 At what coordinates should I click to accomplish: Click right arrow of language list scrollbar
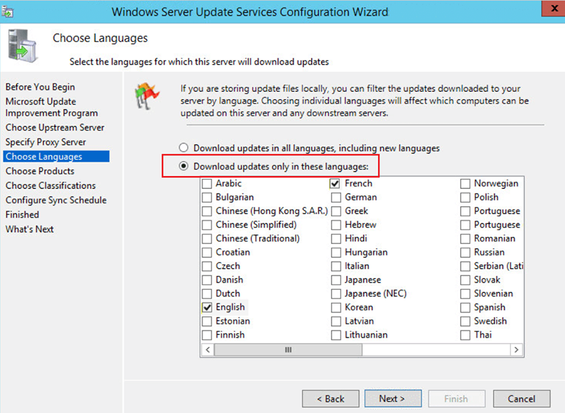[516, 350]
